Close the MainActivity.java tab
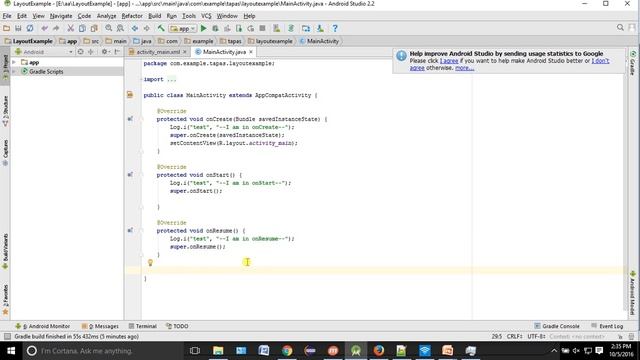Screen dimensions: 640x360 coord(251,52)
